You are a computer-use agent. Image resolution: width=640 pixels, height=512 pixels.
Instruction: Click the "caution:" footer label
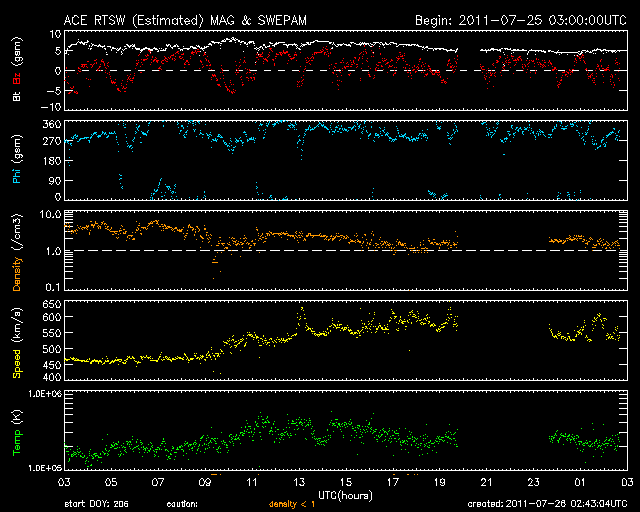182,504
